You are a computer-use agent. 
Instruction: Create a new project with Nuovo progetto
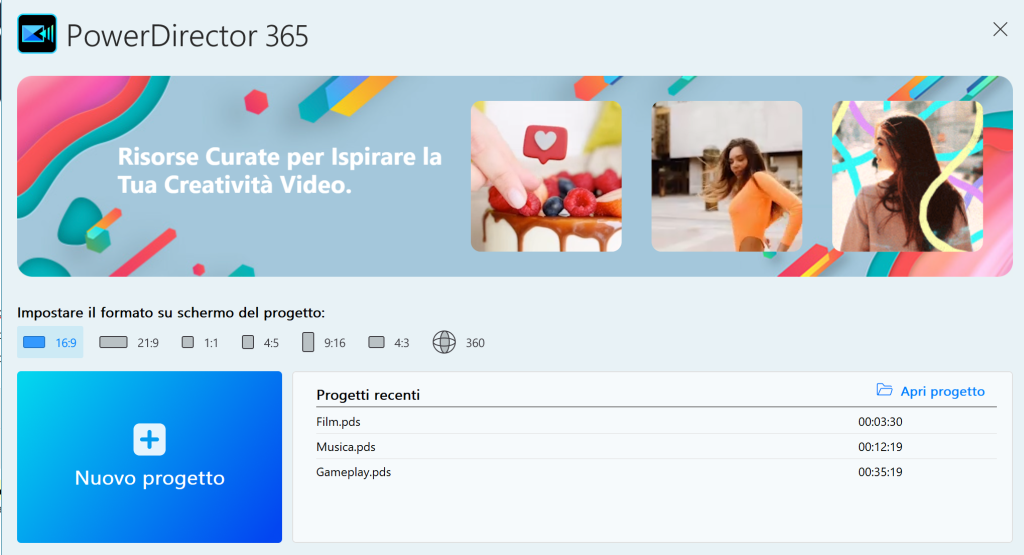tap(149, 478)
